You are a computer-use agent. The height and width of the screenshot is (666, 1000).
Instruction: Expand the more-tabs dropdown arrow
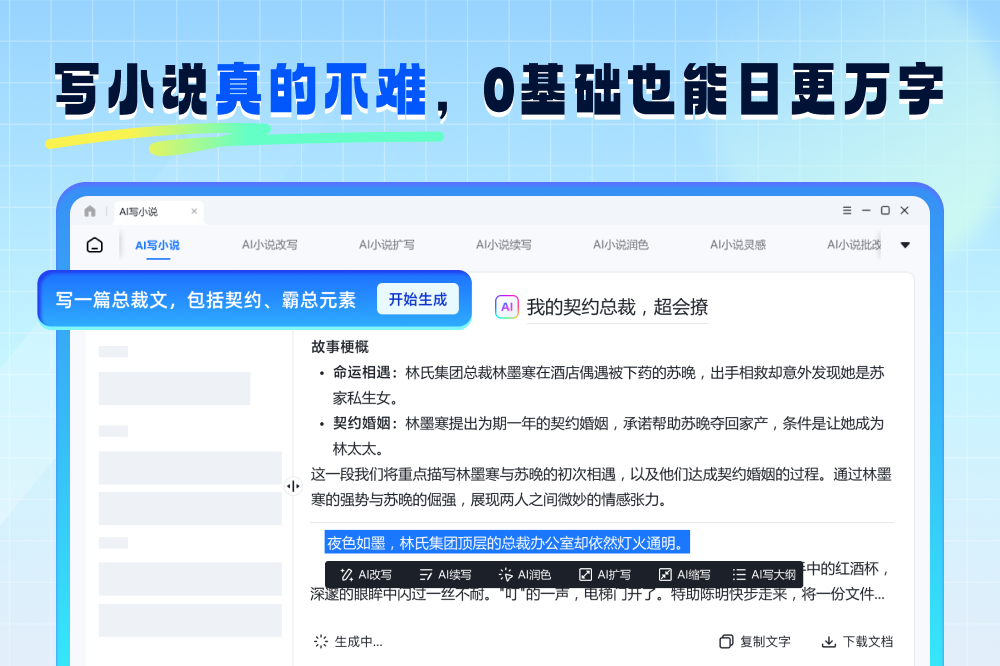[x=905, y=245]
